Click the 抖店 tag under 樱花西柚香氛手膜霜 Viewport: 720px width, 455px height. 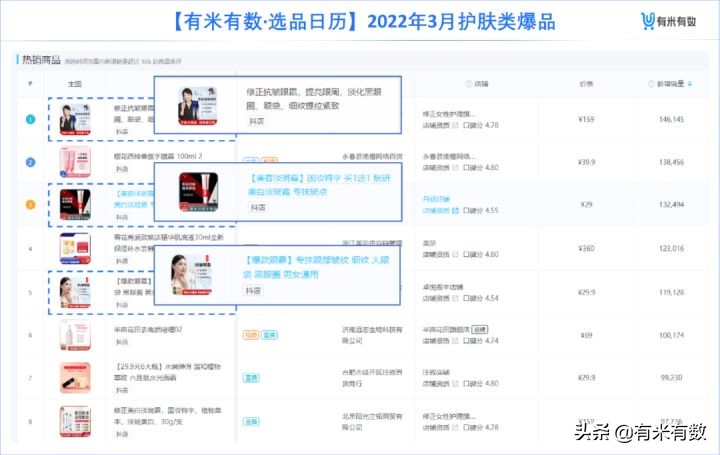pos(122,169)
